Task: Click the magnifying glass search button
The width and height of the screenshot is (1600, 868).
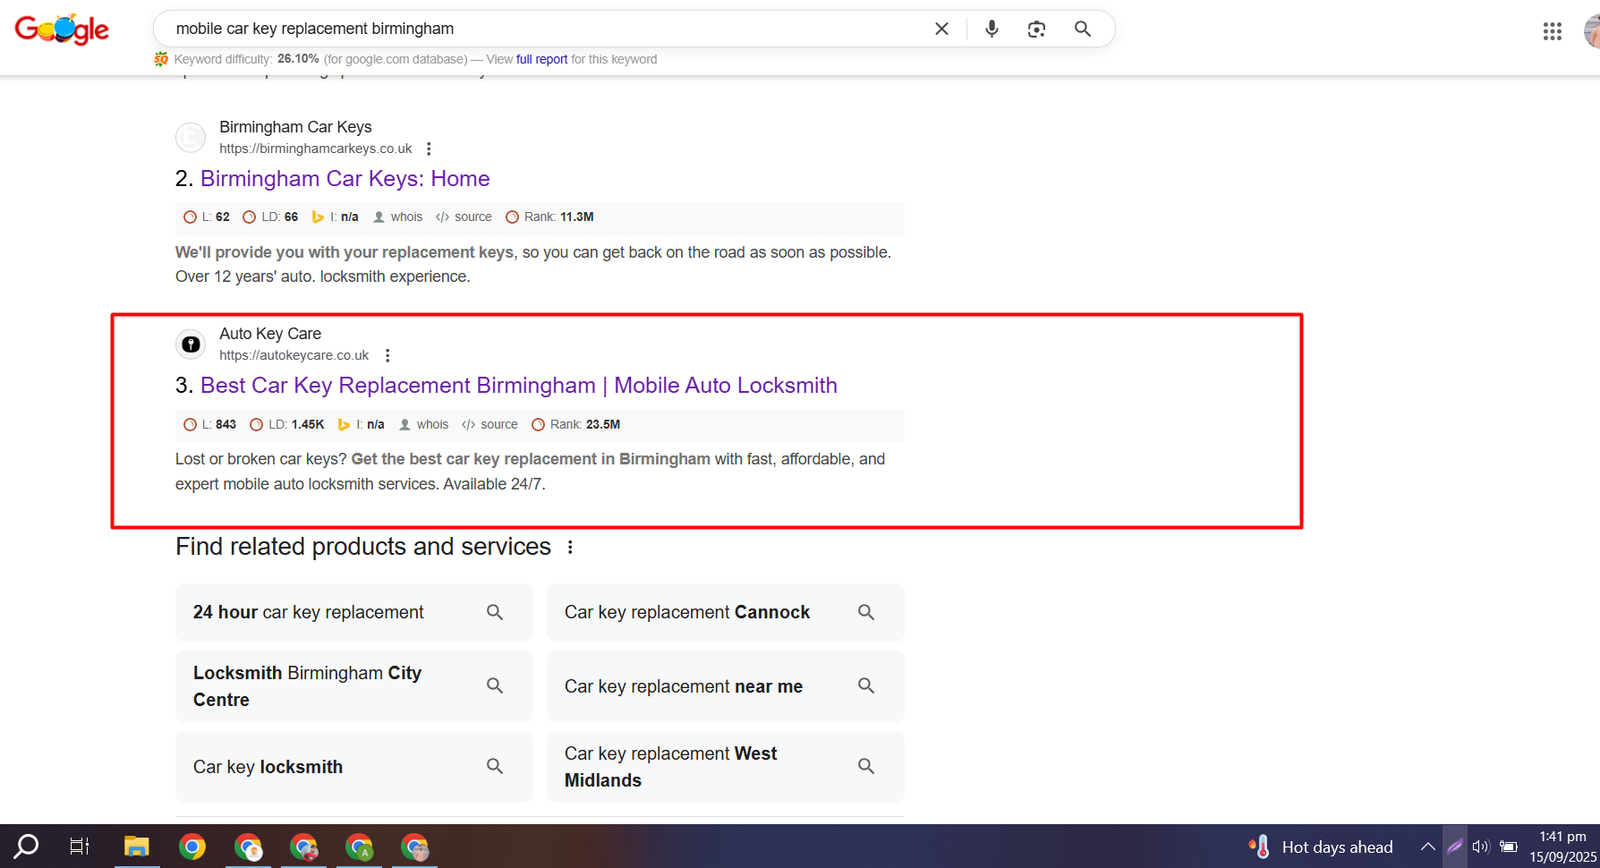Action: (1082, 29)
